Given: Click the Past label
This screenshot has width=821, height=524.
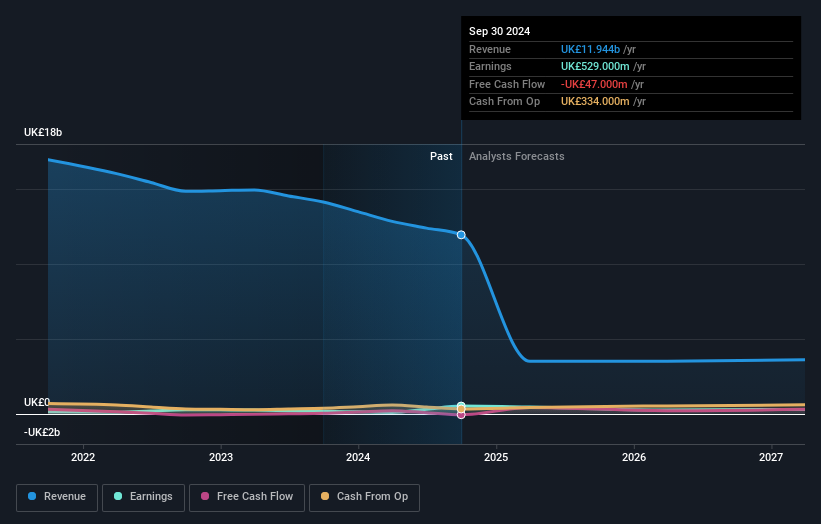Looking at the screenshot, I should [441, 157].
